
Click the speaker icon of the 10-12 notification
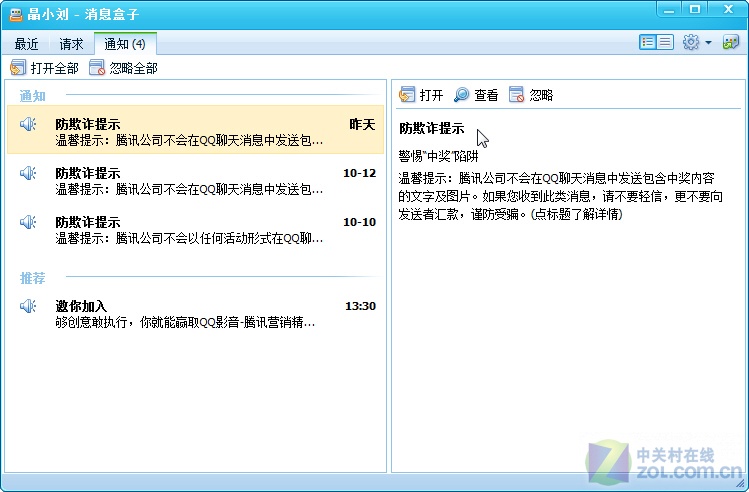pos(28,173)
